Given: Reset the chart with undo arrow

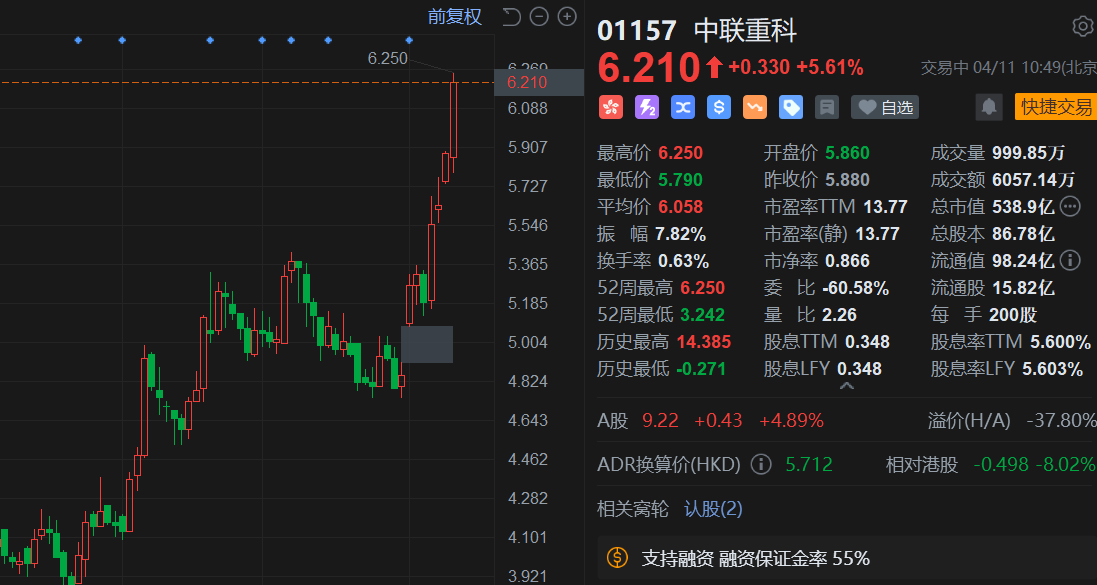Looking at the screenshot, I should point(511,16).
